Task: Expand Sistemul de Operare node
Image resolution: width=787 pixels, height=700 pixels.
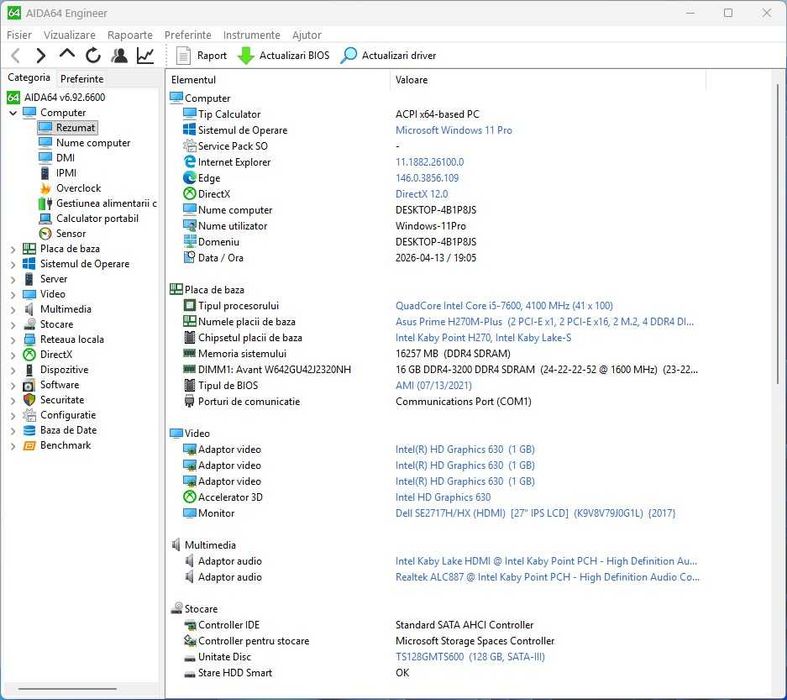Action: click(13, 264)
